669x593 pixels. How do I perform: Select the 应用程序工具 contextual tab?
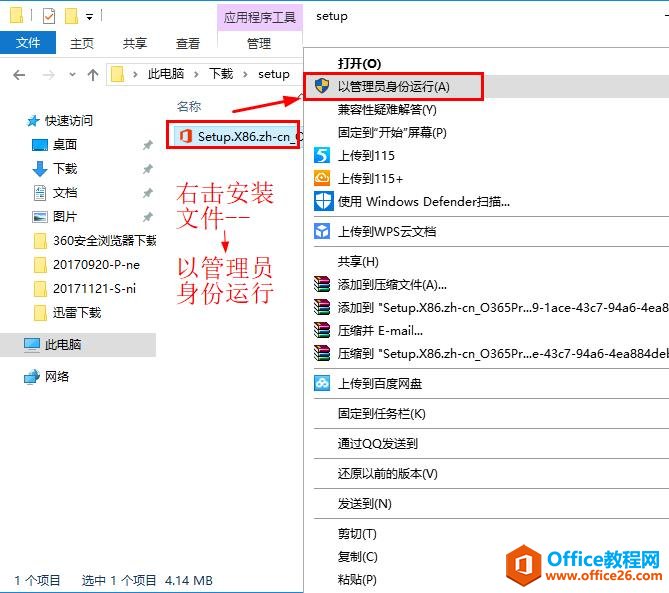tap(260, 17)
